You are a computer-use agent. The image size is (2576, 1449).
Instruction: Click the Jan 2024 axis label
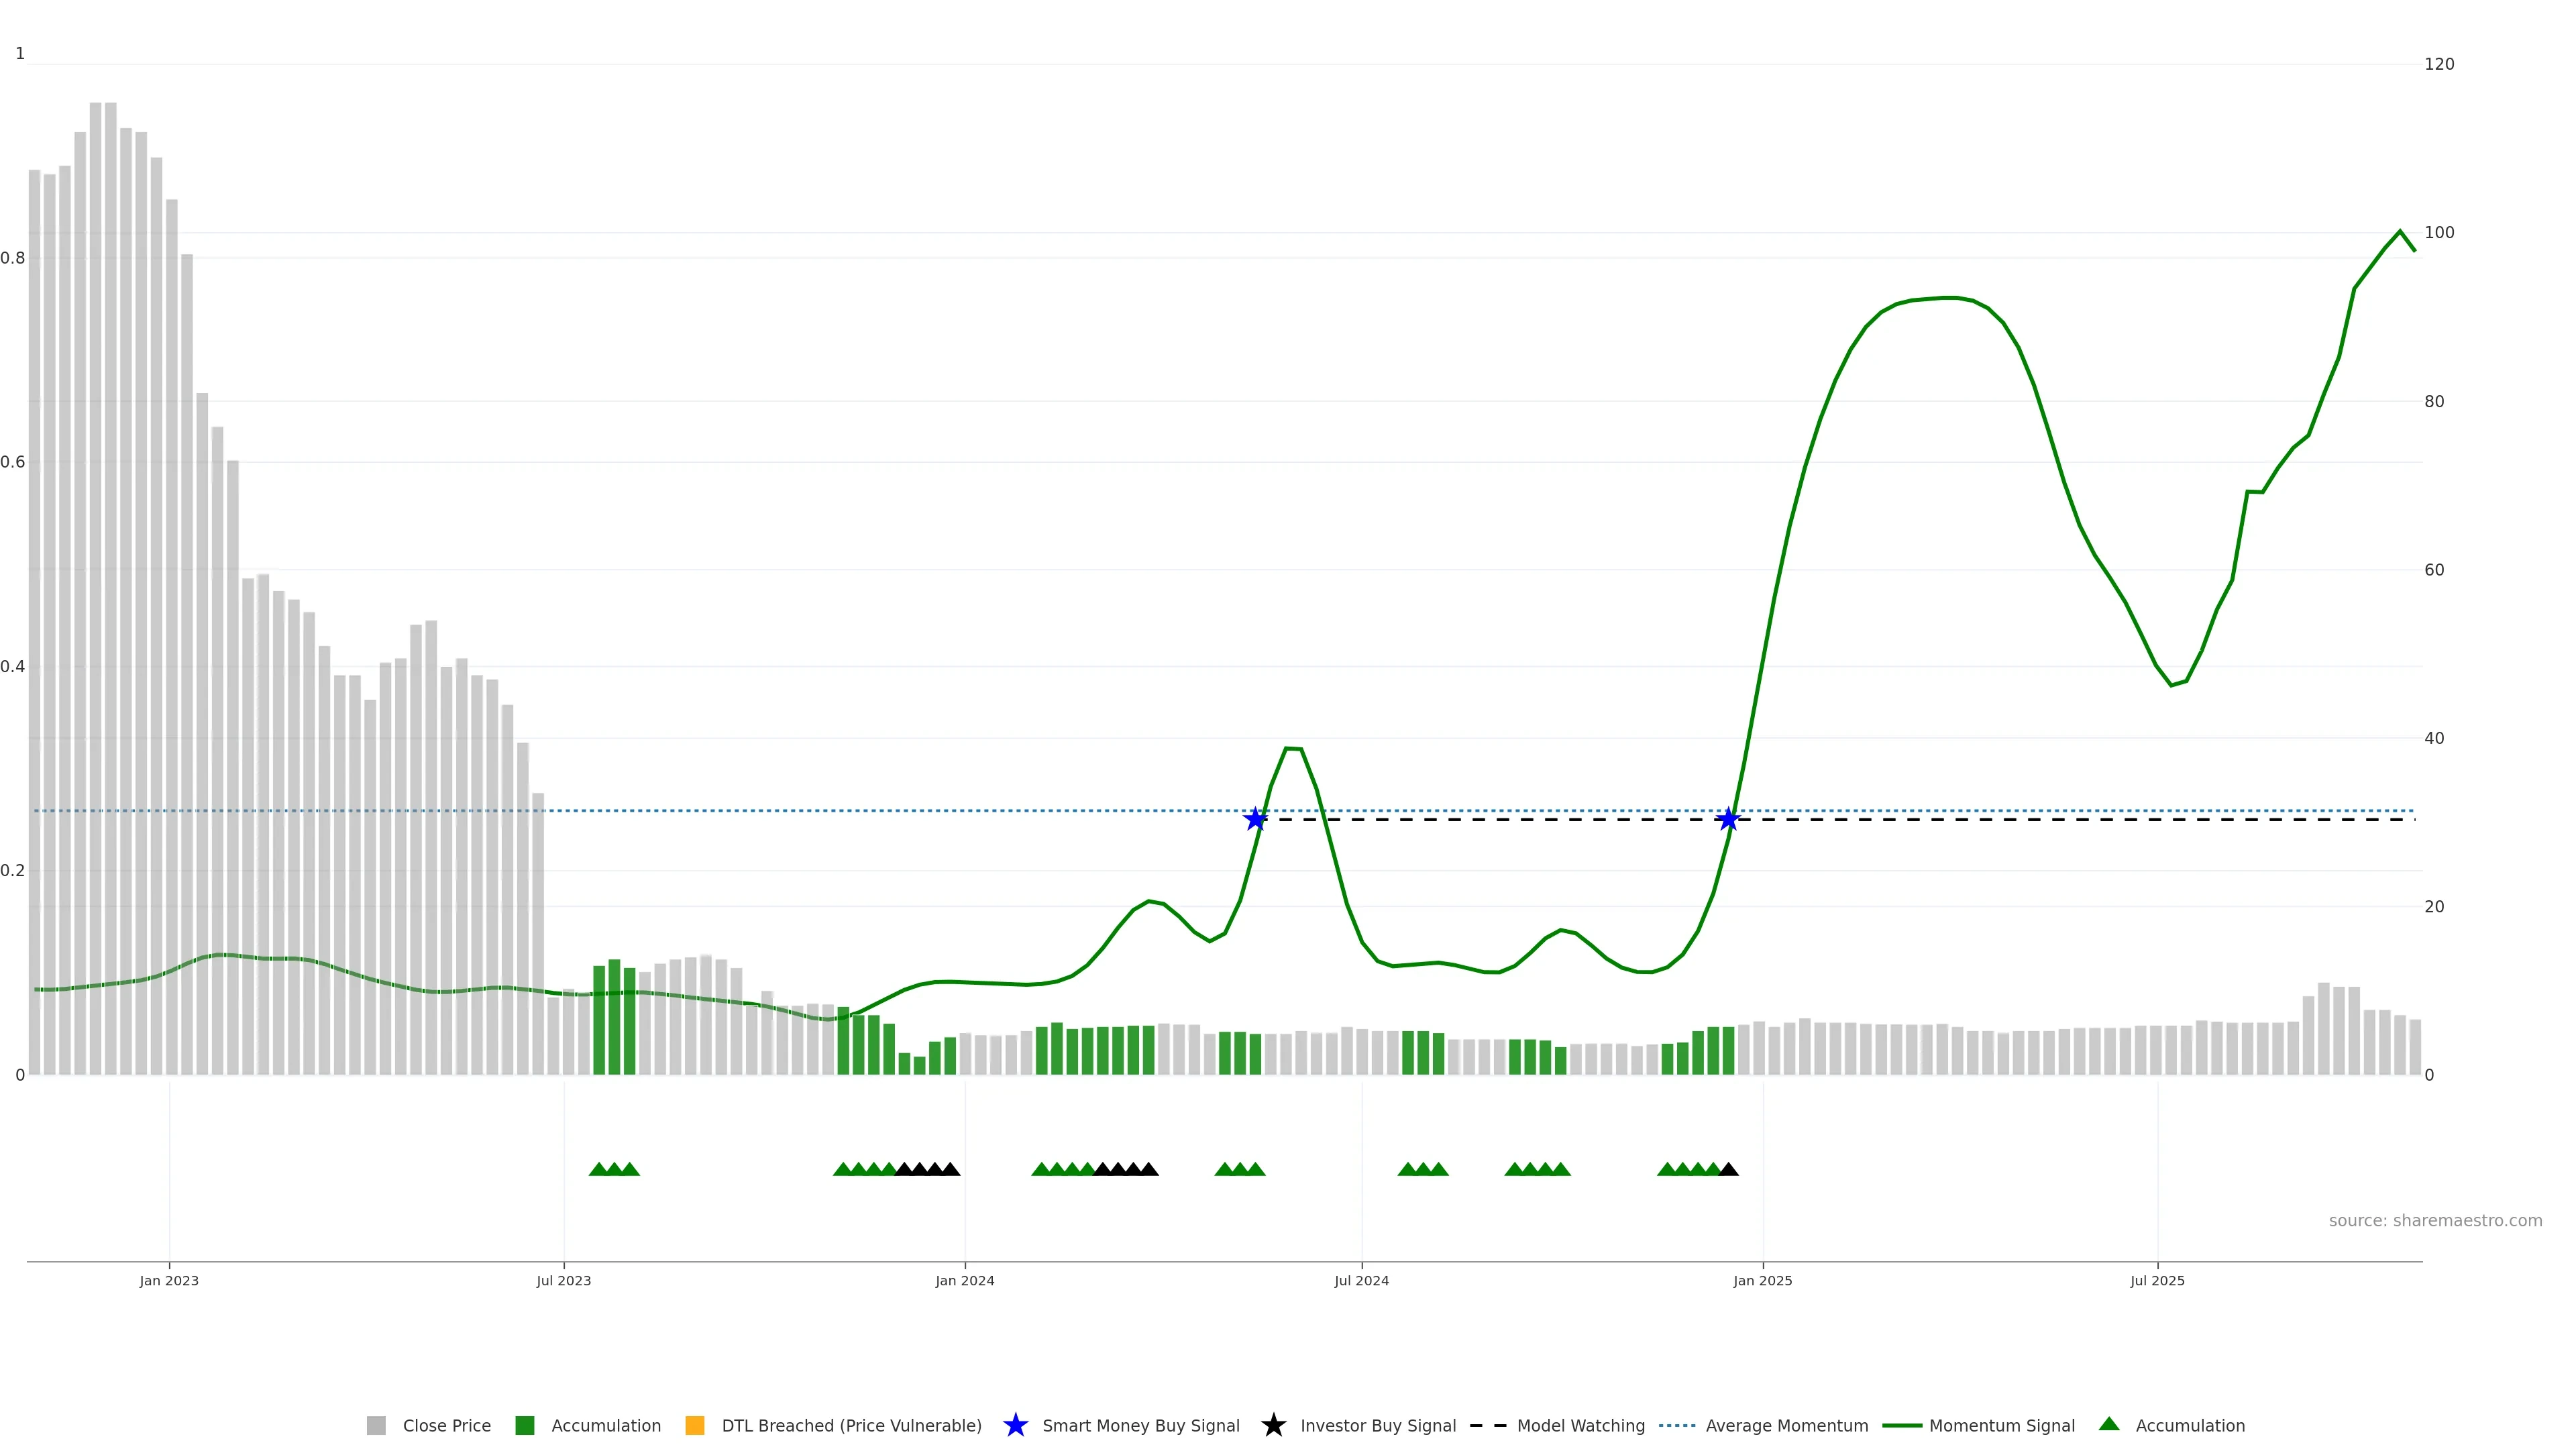(965, 1281)
